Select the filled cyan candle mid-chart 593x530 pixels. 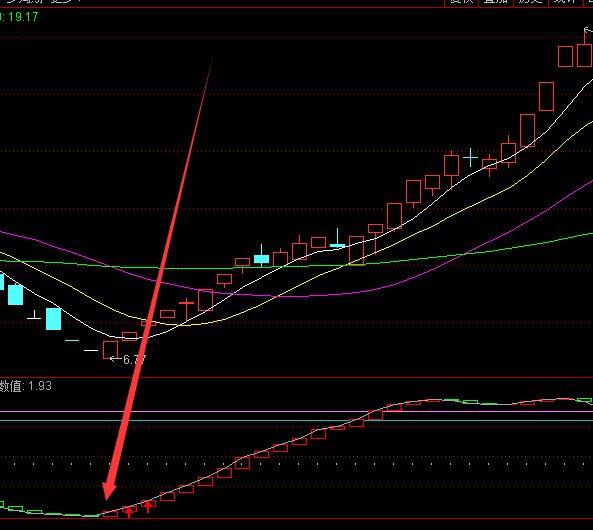click(x=261, y=257)
